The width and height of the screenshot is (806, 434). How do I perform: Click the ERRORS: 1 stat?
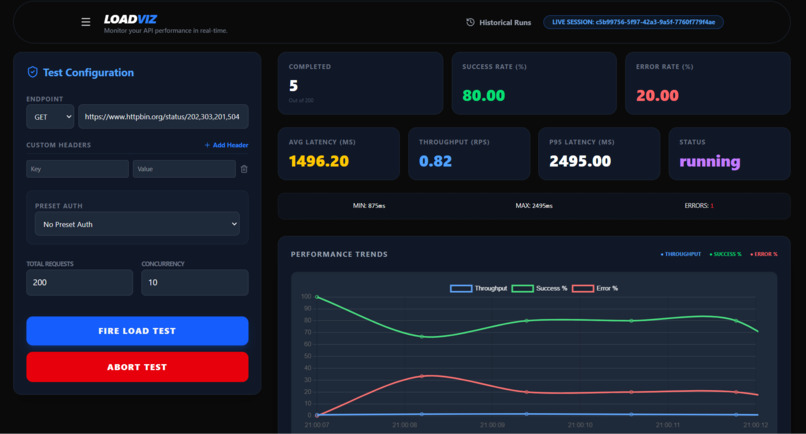point(699,206)
